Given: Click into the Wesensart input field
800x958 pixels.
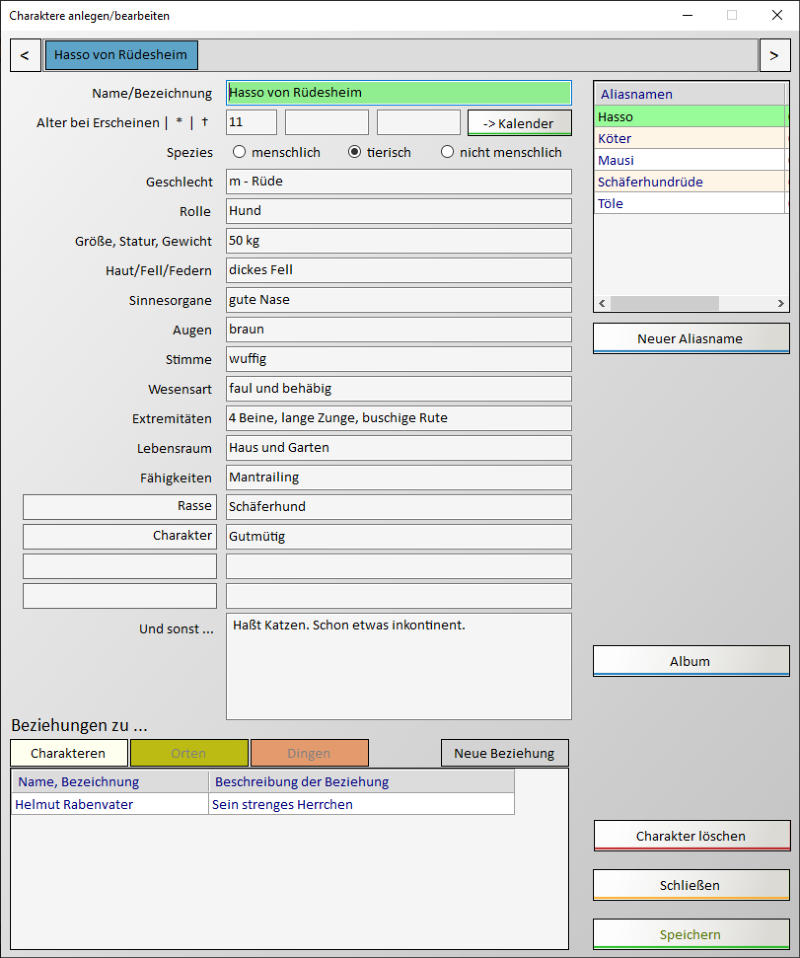Looking at the screenshot, I should tap(398, 389).
